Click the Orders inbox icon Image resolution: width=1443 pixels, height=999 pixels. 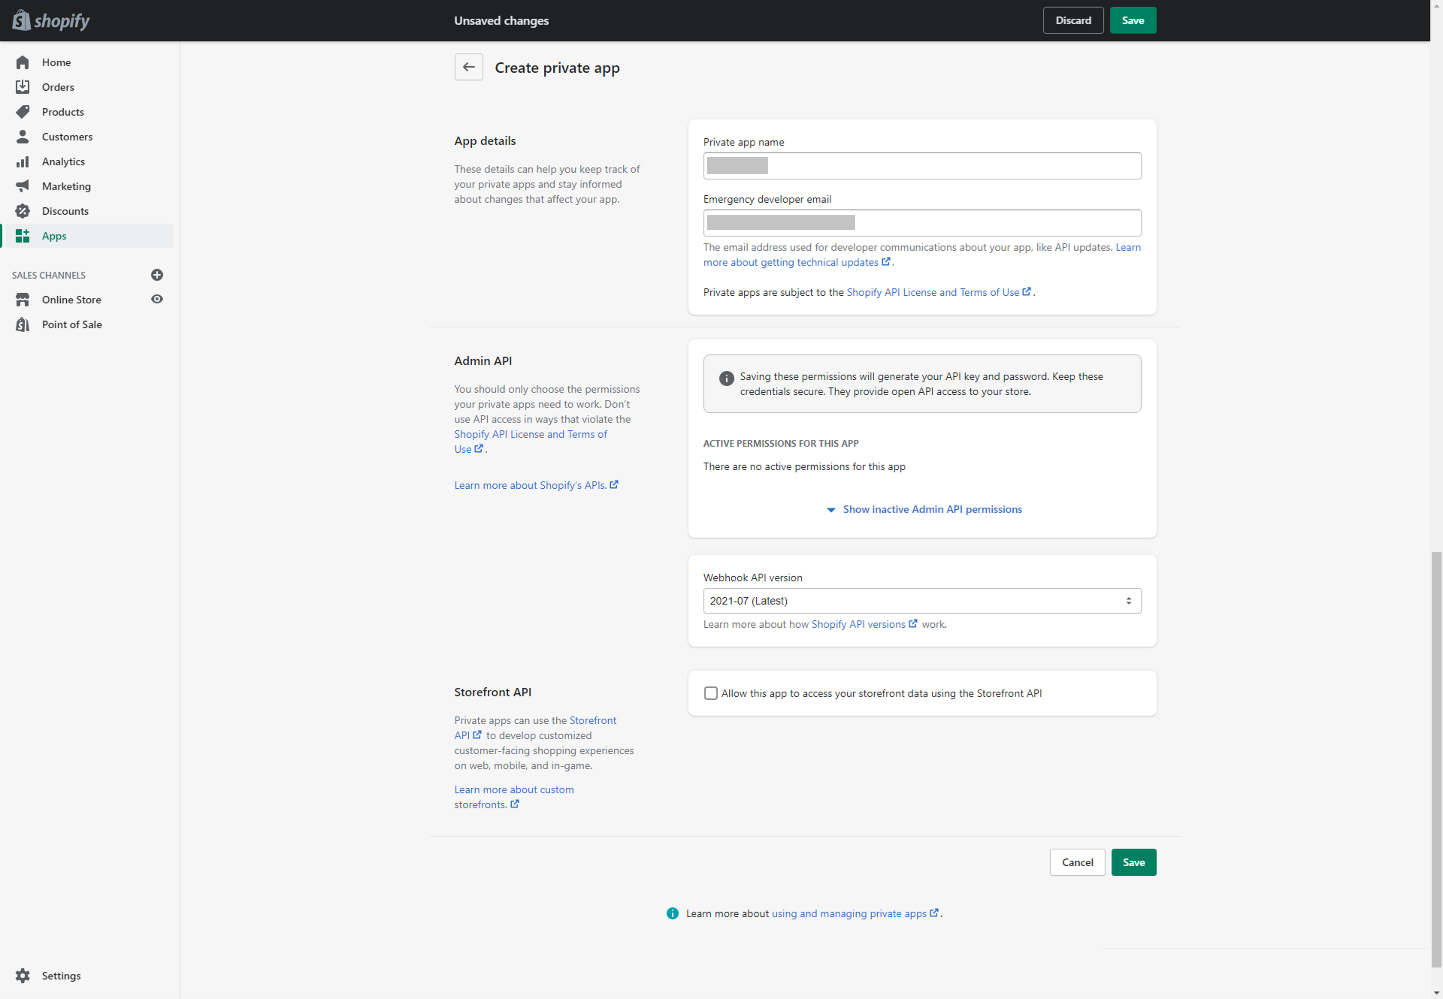23,87
